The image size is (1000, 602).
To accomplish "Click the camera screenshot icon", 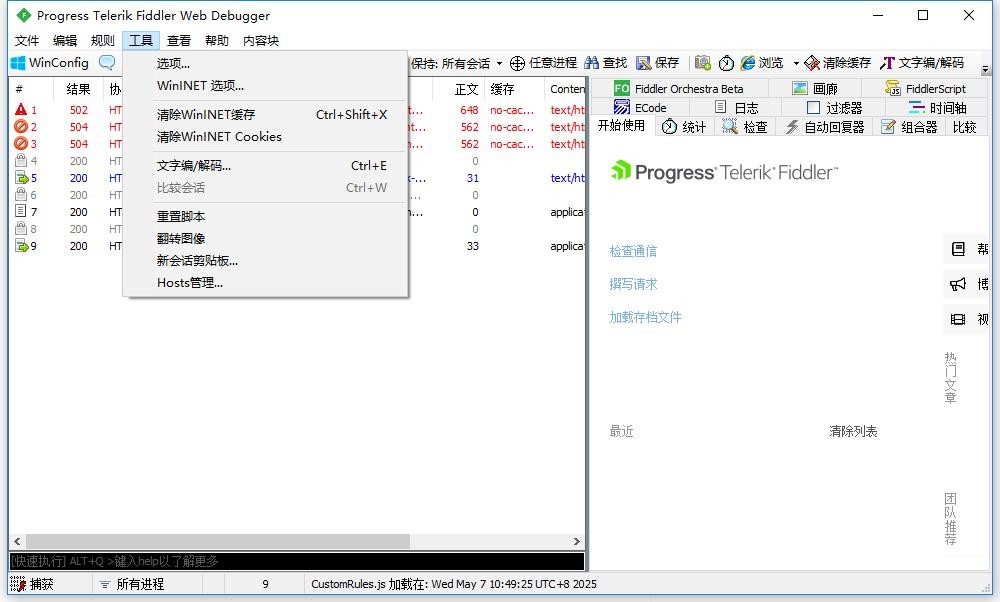I will click(703, 62).
